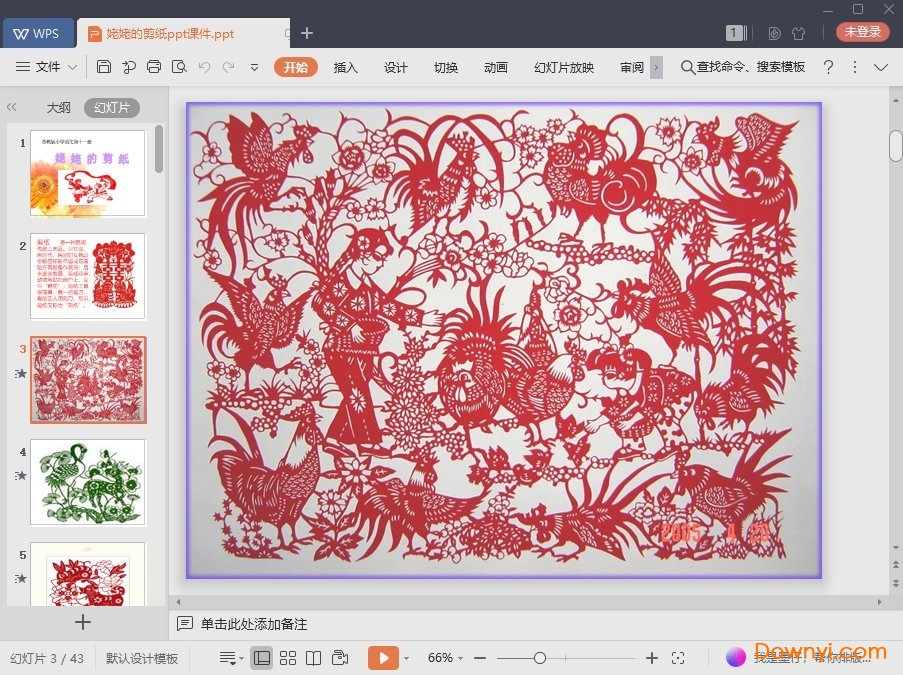903x675 pixels.
Task: Expand the quick access toolbar customize arrow
Action: 254,67
